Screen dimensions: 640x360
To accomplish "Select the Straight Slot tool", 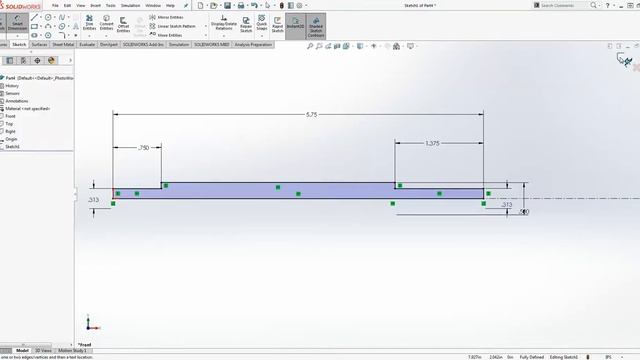I will 35,35.
